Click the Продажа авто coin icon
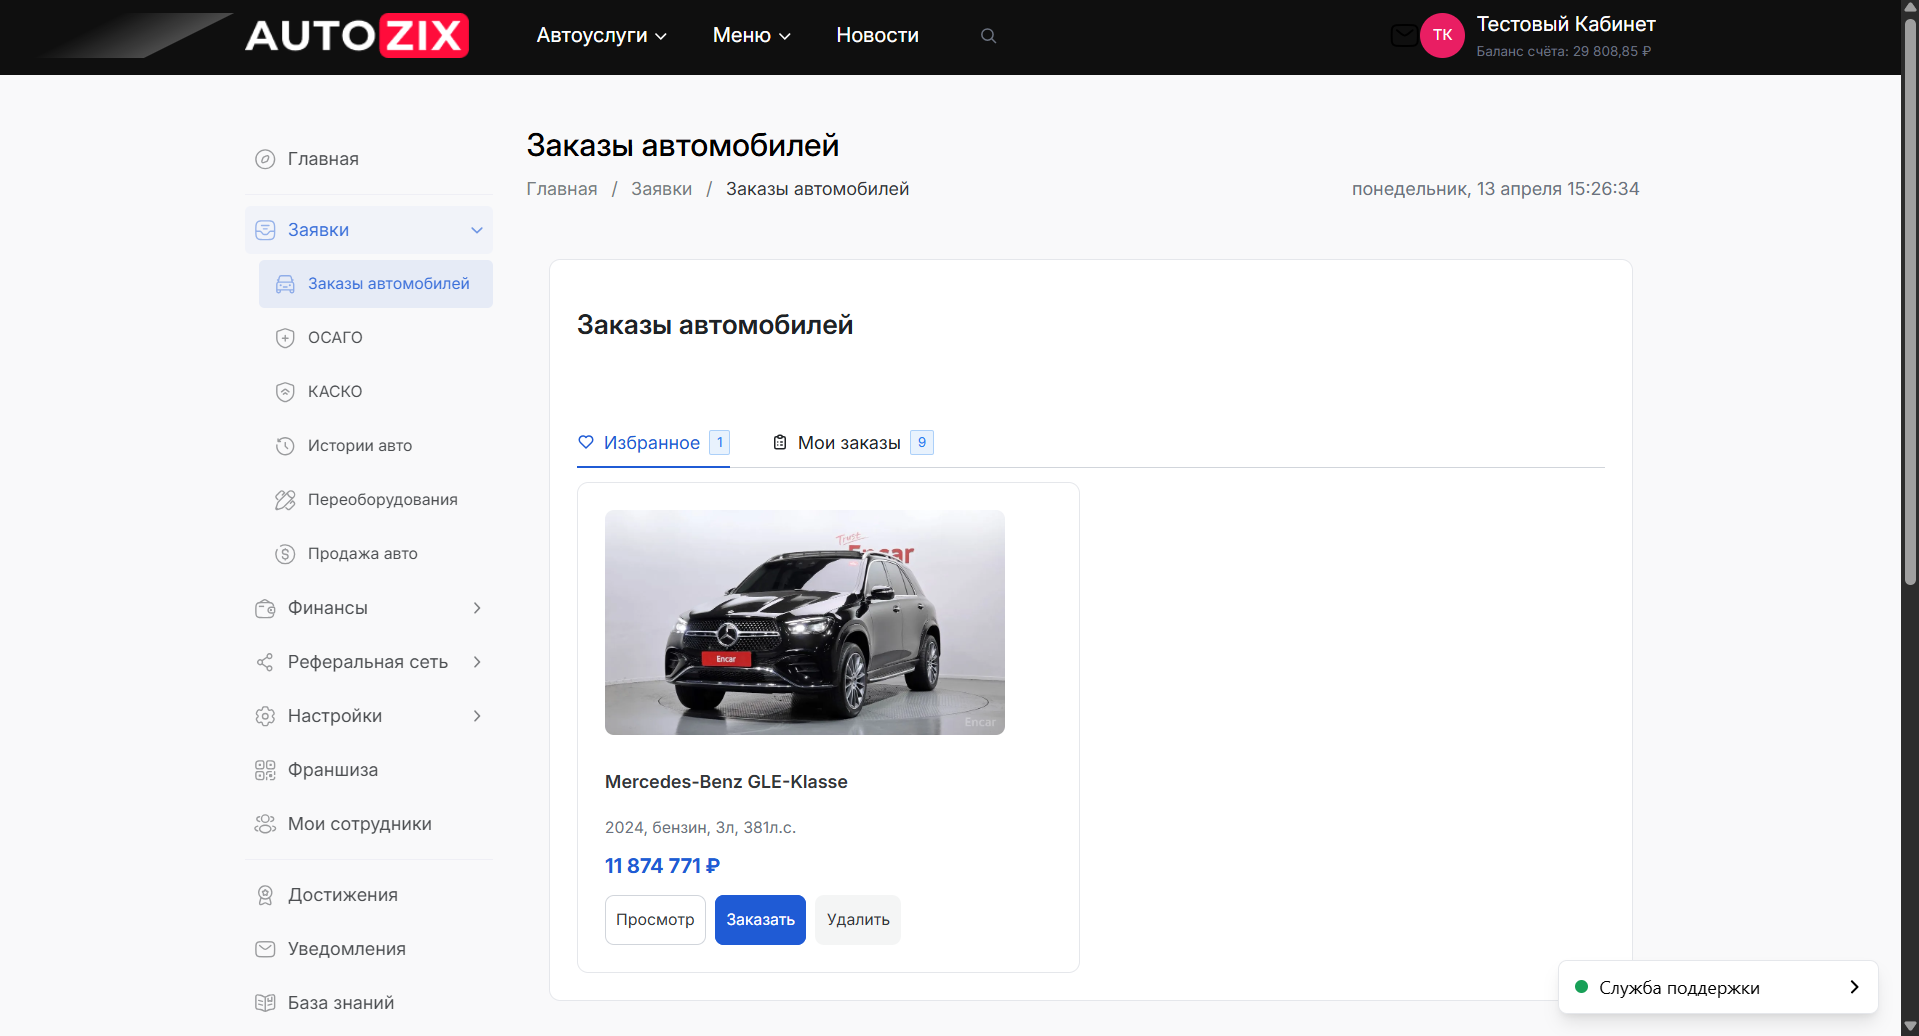Screen dimensions: 1919x1036 pos(285,554)
